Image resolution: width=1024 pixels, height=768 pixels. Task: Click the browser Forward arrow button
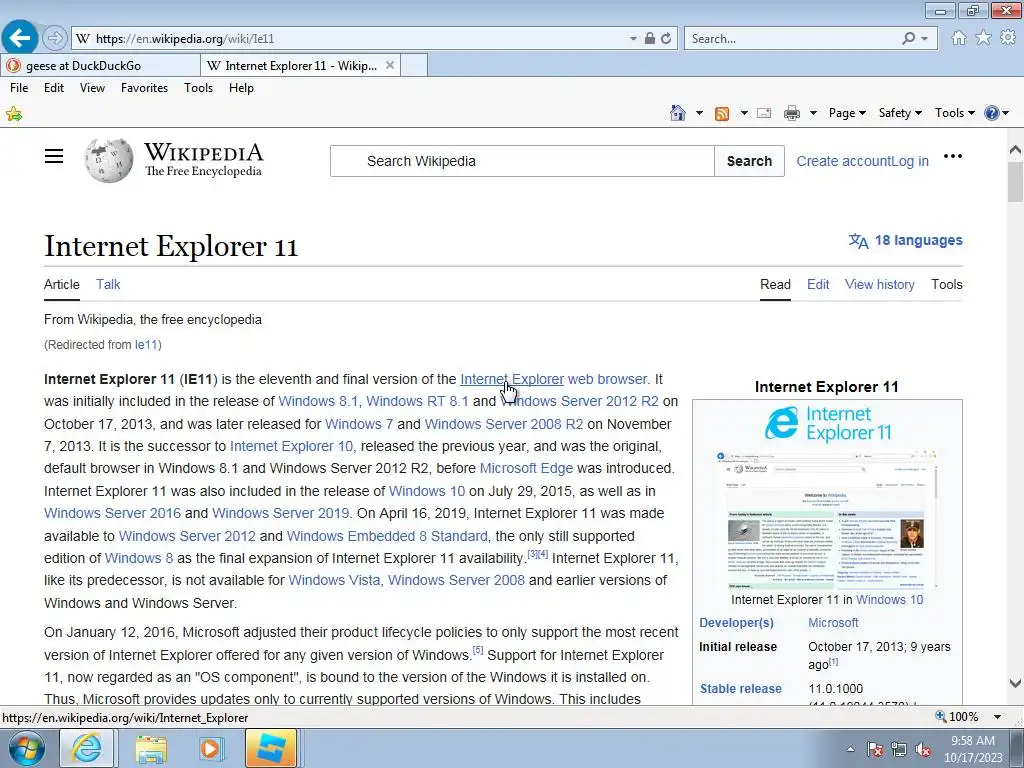click(55, 39)
